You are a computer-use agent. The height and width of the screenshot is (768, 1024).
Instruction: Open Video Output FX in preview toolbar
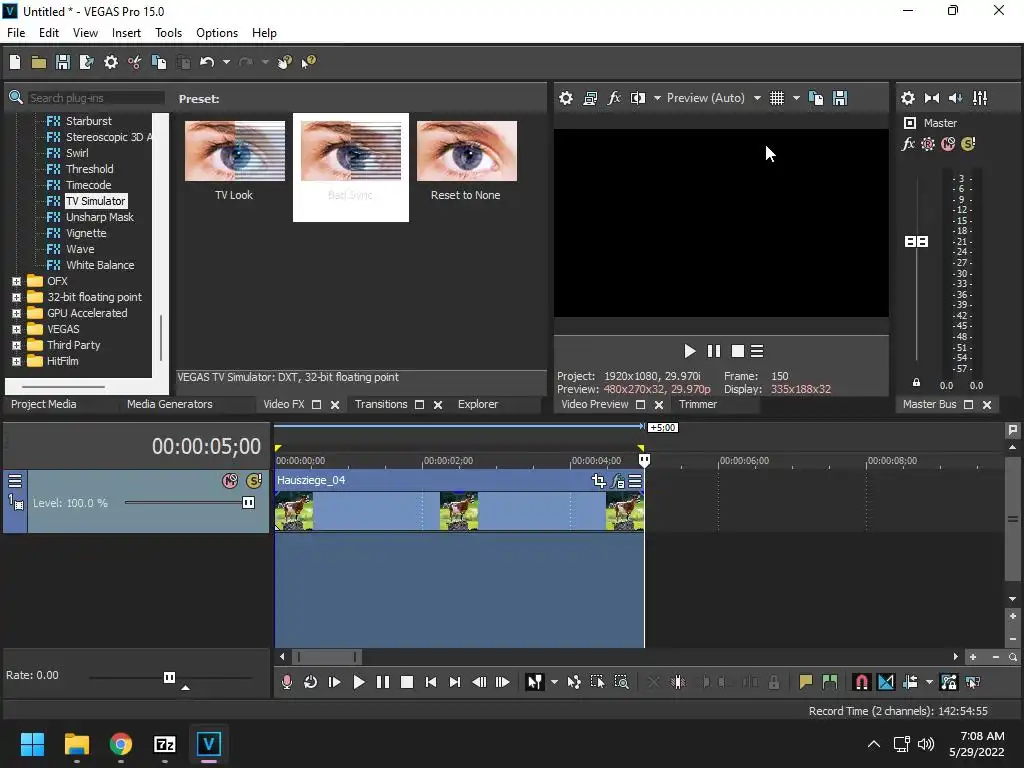tap(614, 98)
